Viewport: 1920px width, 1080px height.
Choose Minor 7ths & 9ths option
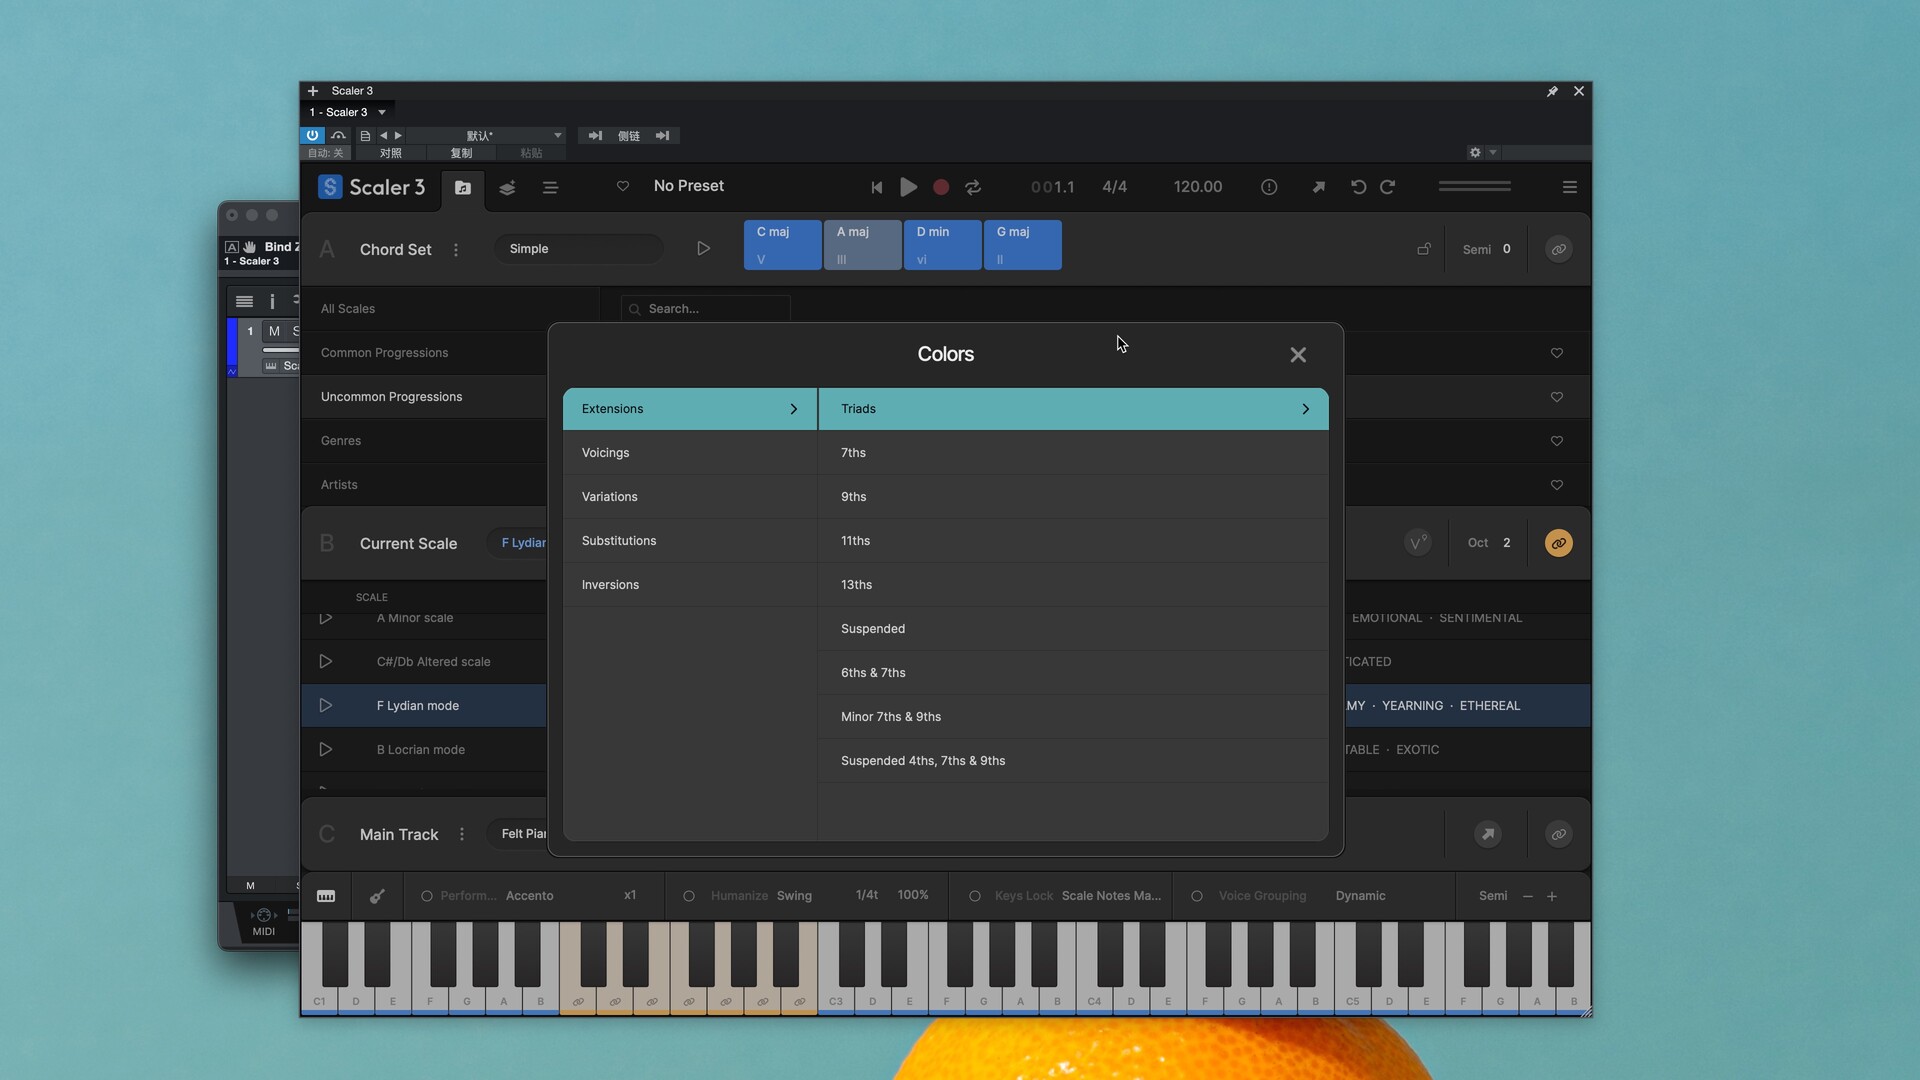click(1074, 717)
